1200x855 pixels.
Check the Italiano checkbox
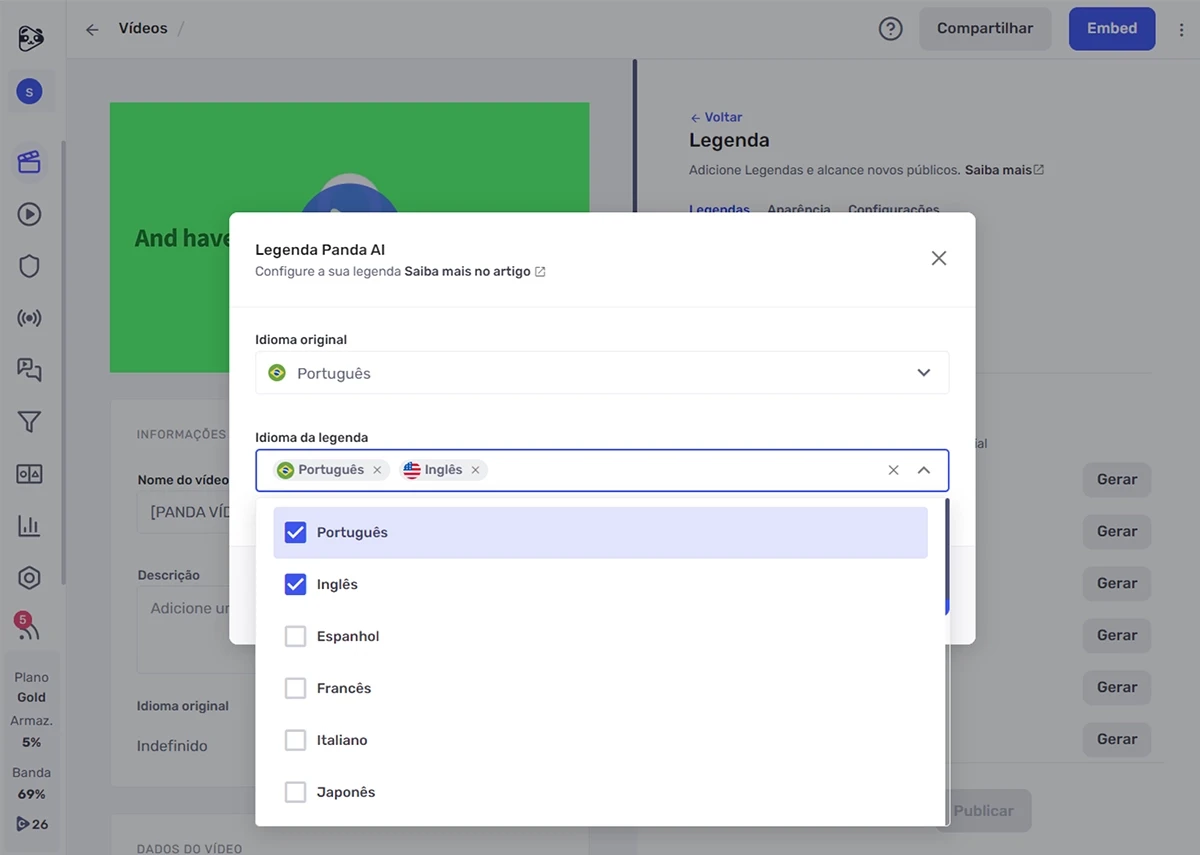pyautogui.click(x=295, y=740)
